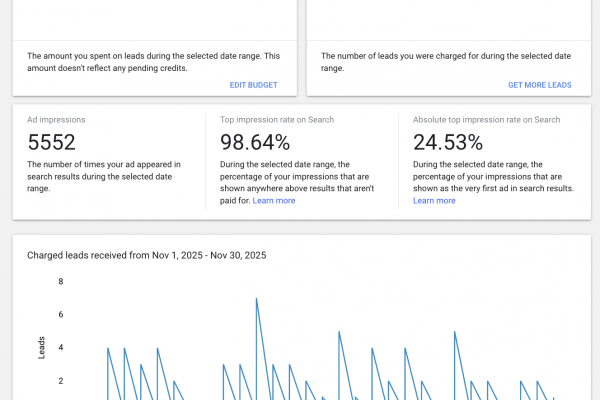Image resolution: width=600 pixels, height=400 pixels.
Task: Click the 5552 ad impressions value
Action: pos(52,143)
